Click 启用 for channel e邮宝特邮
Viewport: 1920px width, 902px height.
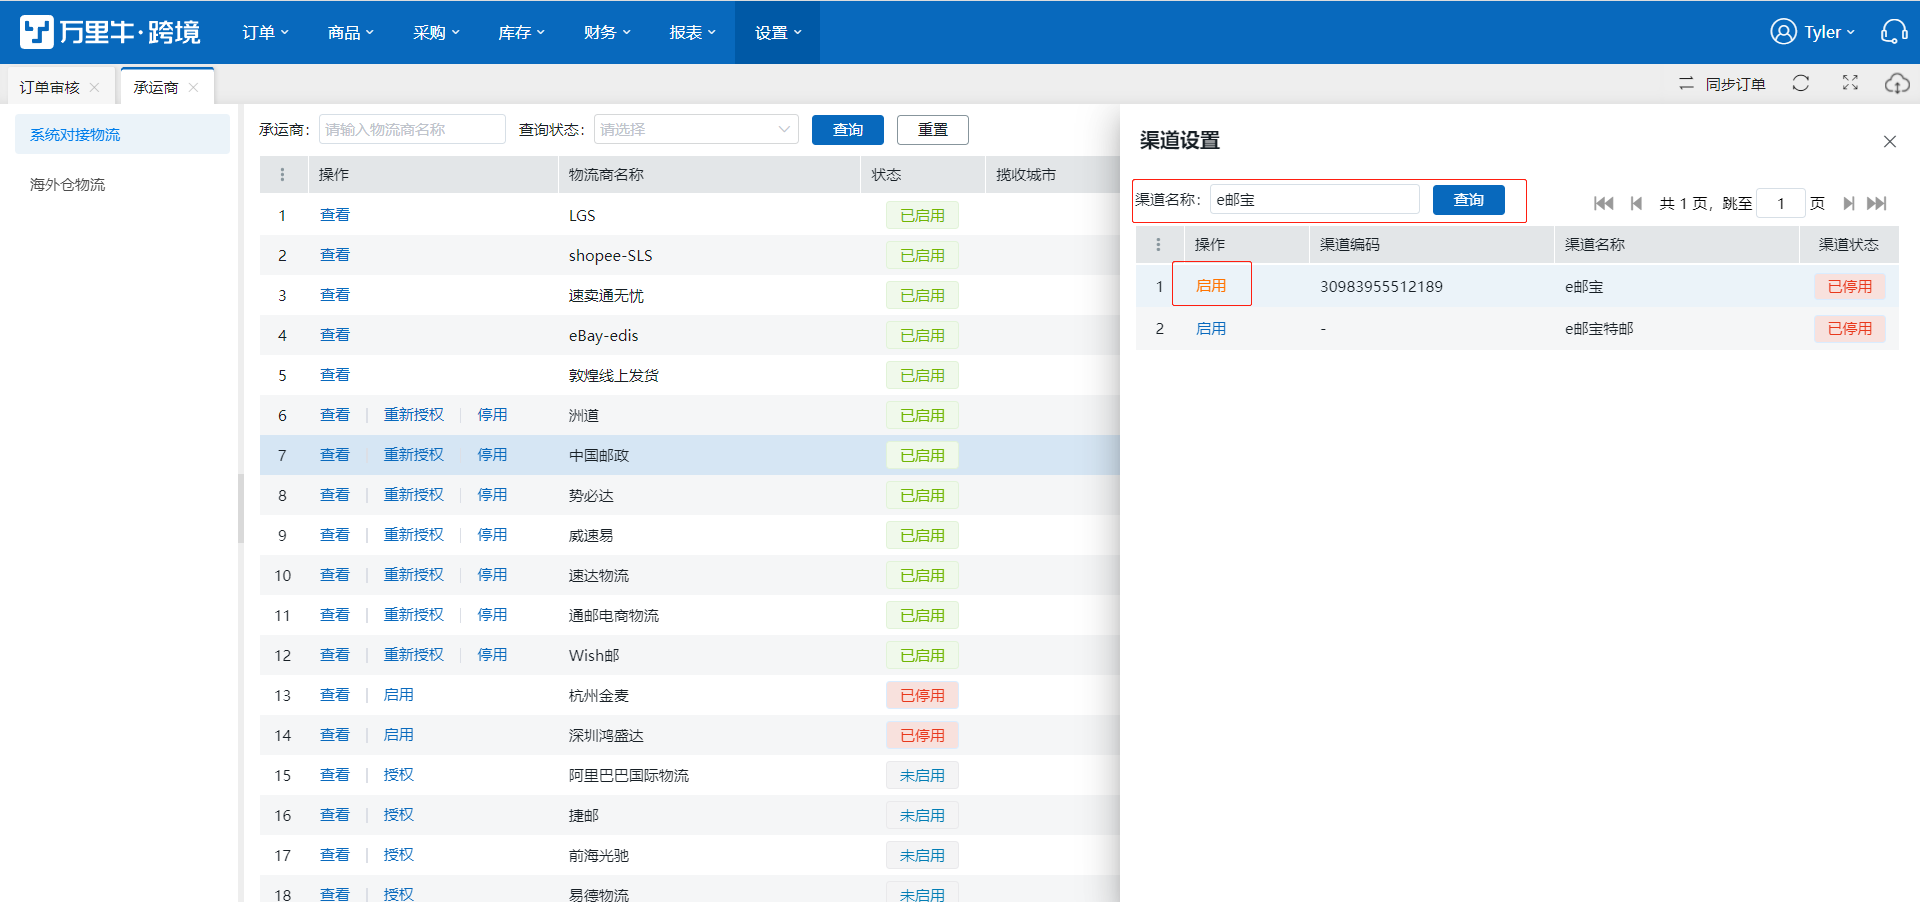[1211, 328]
